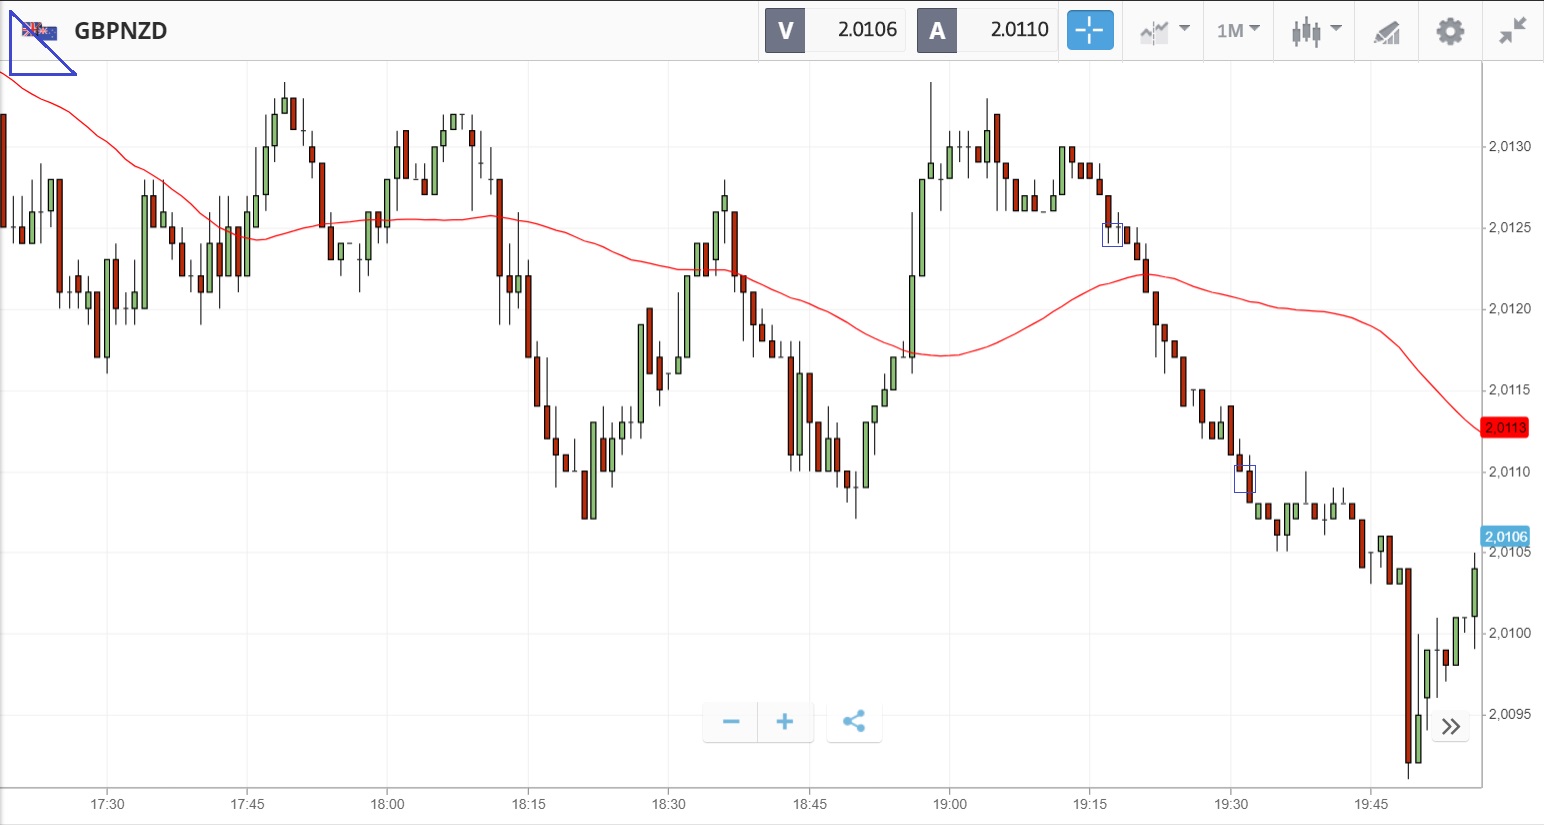The width and height of the screenshot is (1544, 825).
Task: Click the V sell price 2.0106 button
Action: (836, 30)
